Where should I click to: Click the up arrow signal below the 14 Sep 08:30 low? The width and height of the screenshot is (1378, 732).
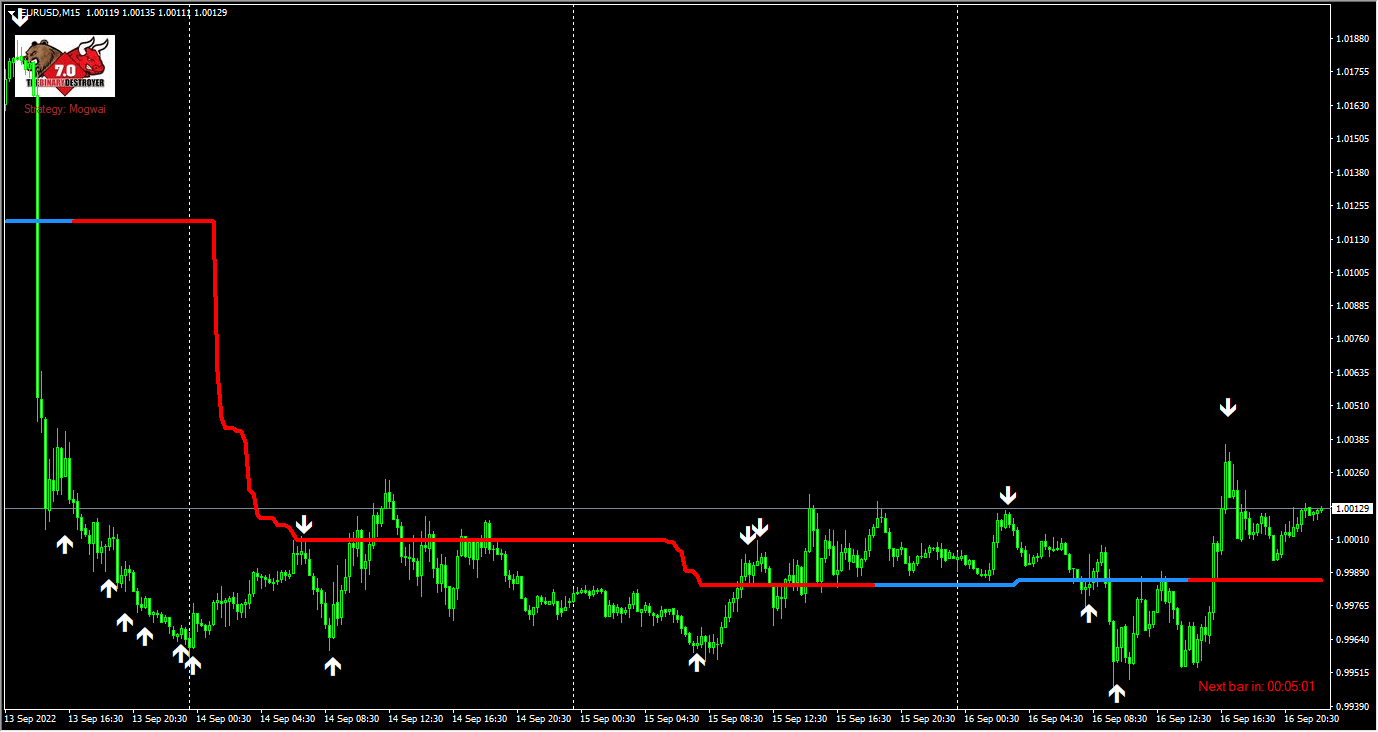333,666
